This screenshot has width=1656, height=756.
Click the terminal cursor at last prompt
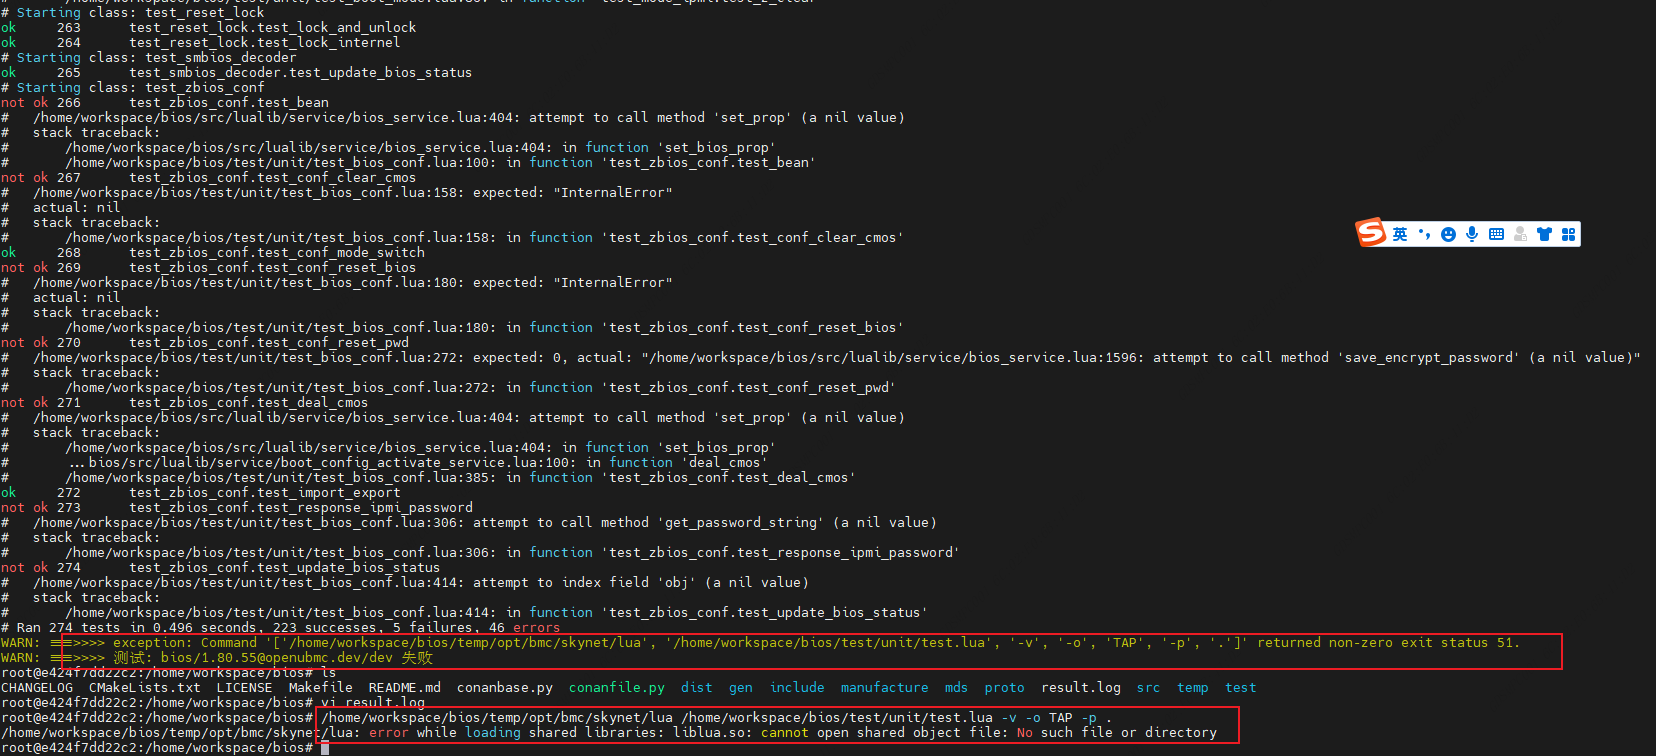coord(325,748)
